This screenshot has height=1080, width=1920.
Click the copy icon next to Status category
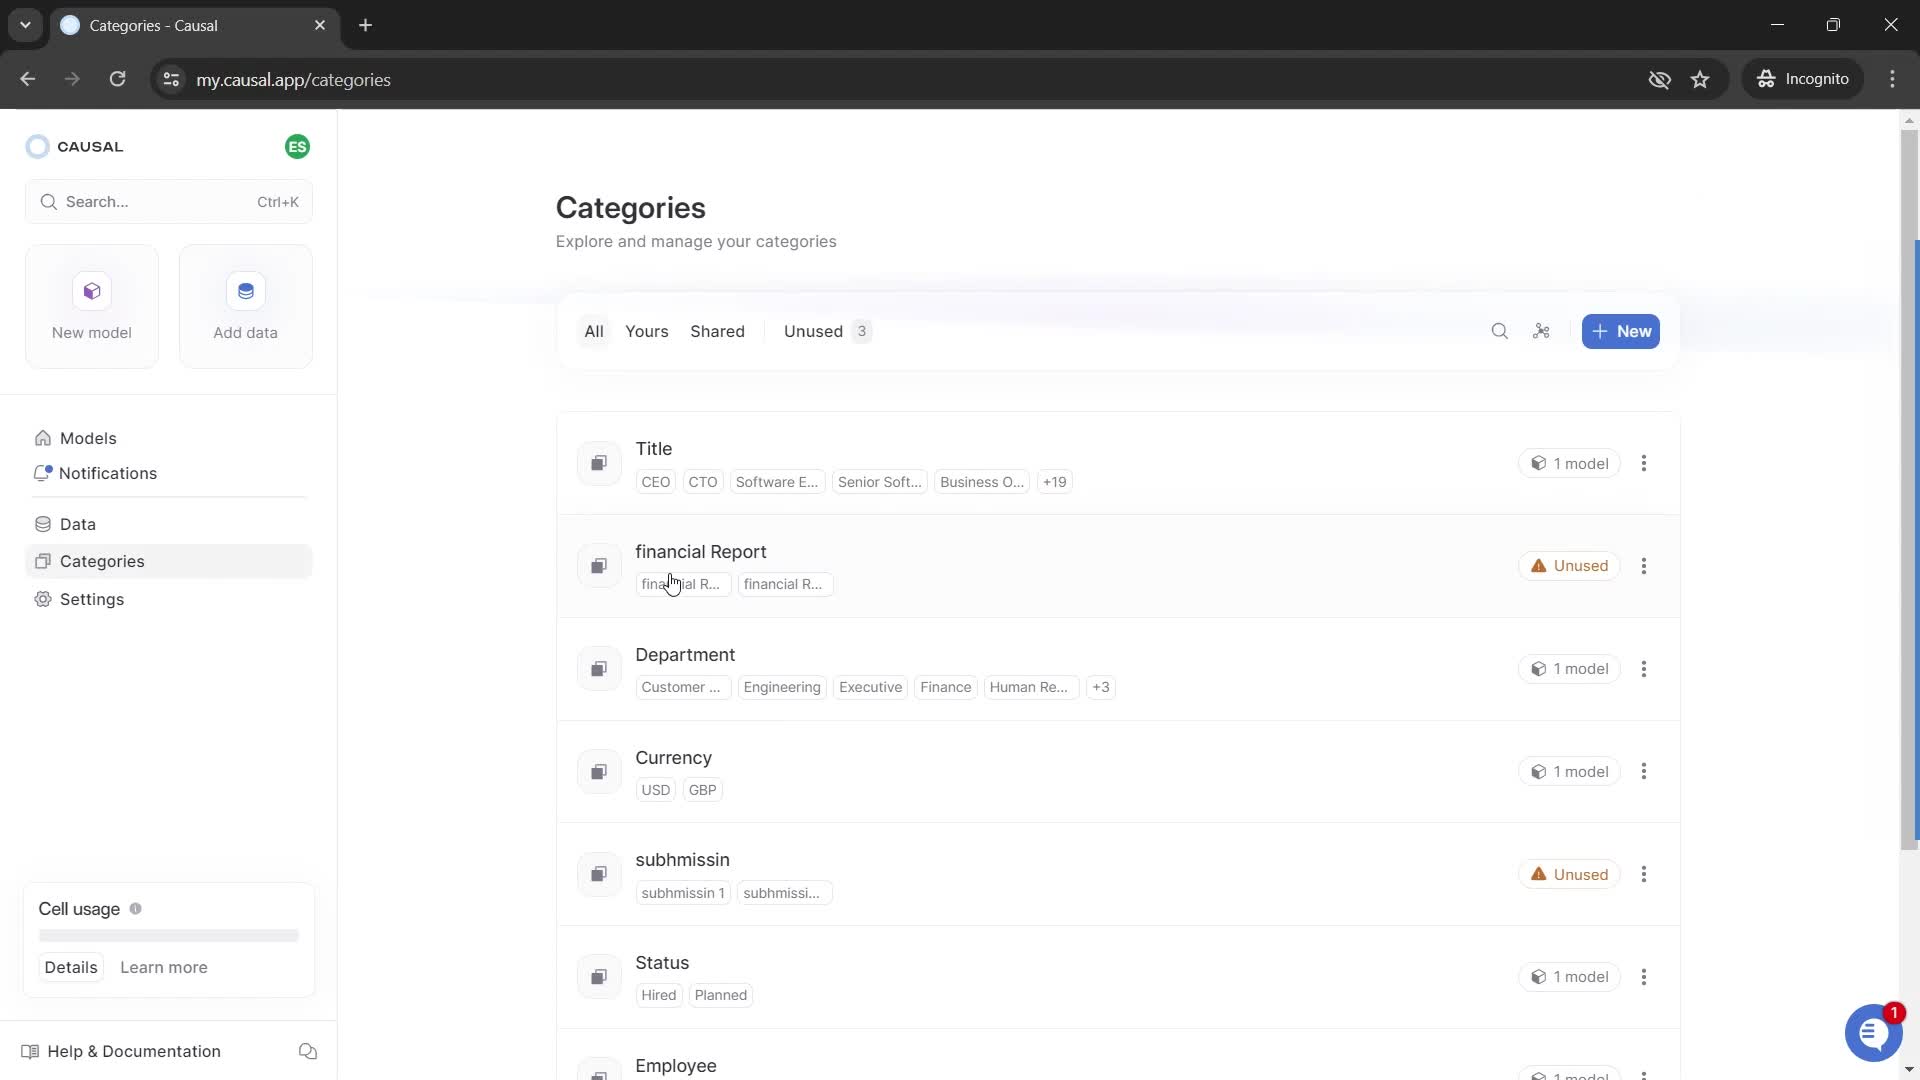coord(599,978)
